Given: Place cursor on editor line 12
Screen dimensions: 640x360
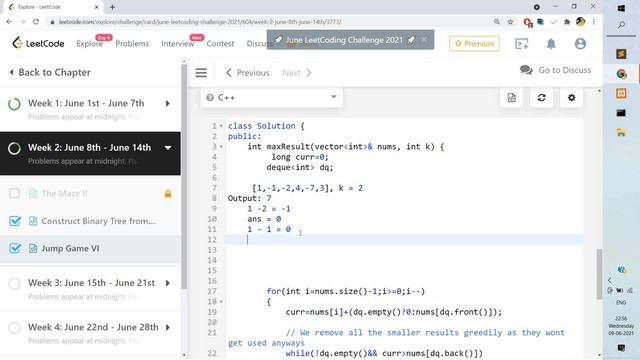Looking at the screenshot, I should 404,240.
